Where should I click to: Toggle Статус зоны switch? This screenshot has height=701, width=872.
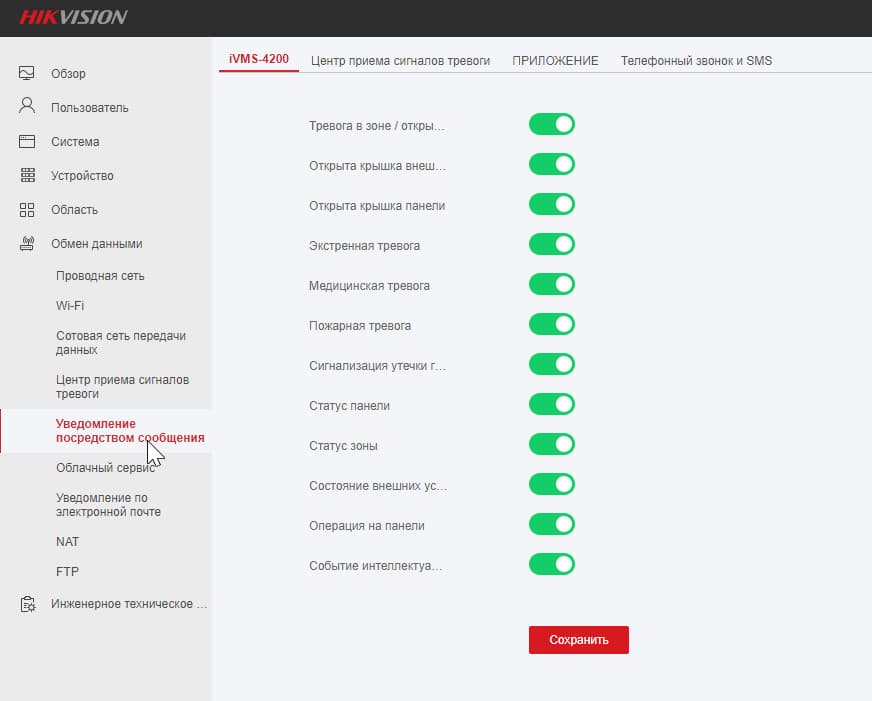[551, 445]
